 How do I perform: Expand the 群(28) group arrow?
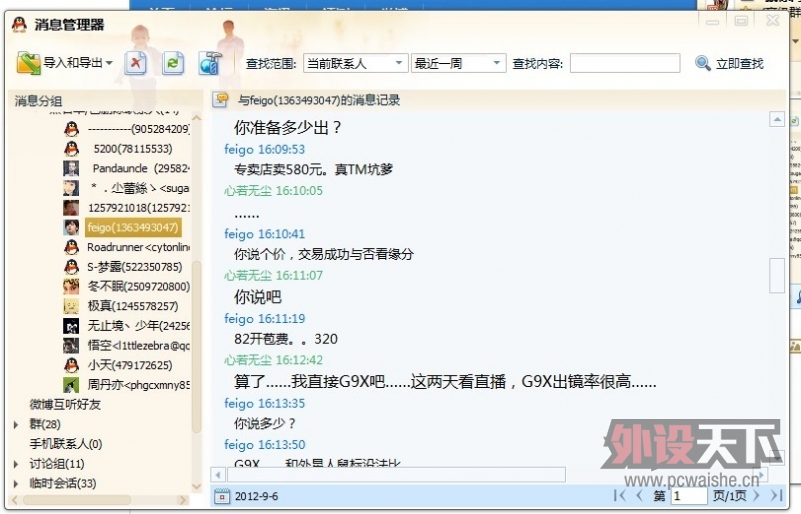pos(16,425)
